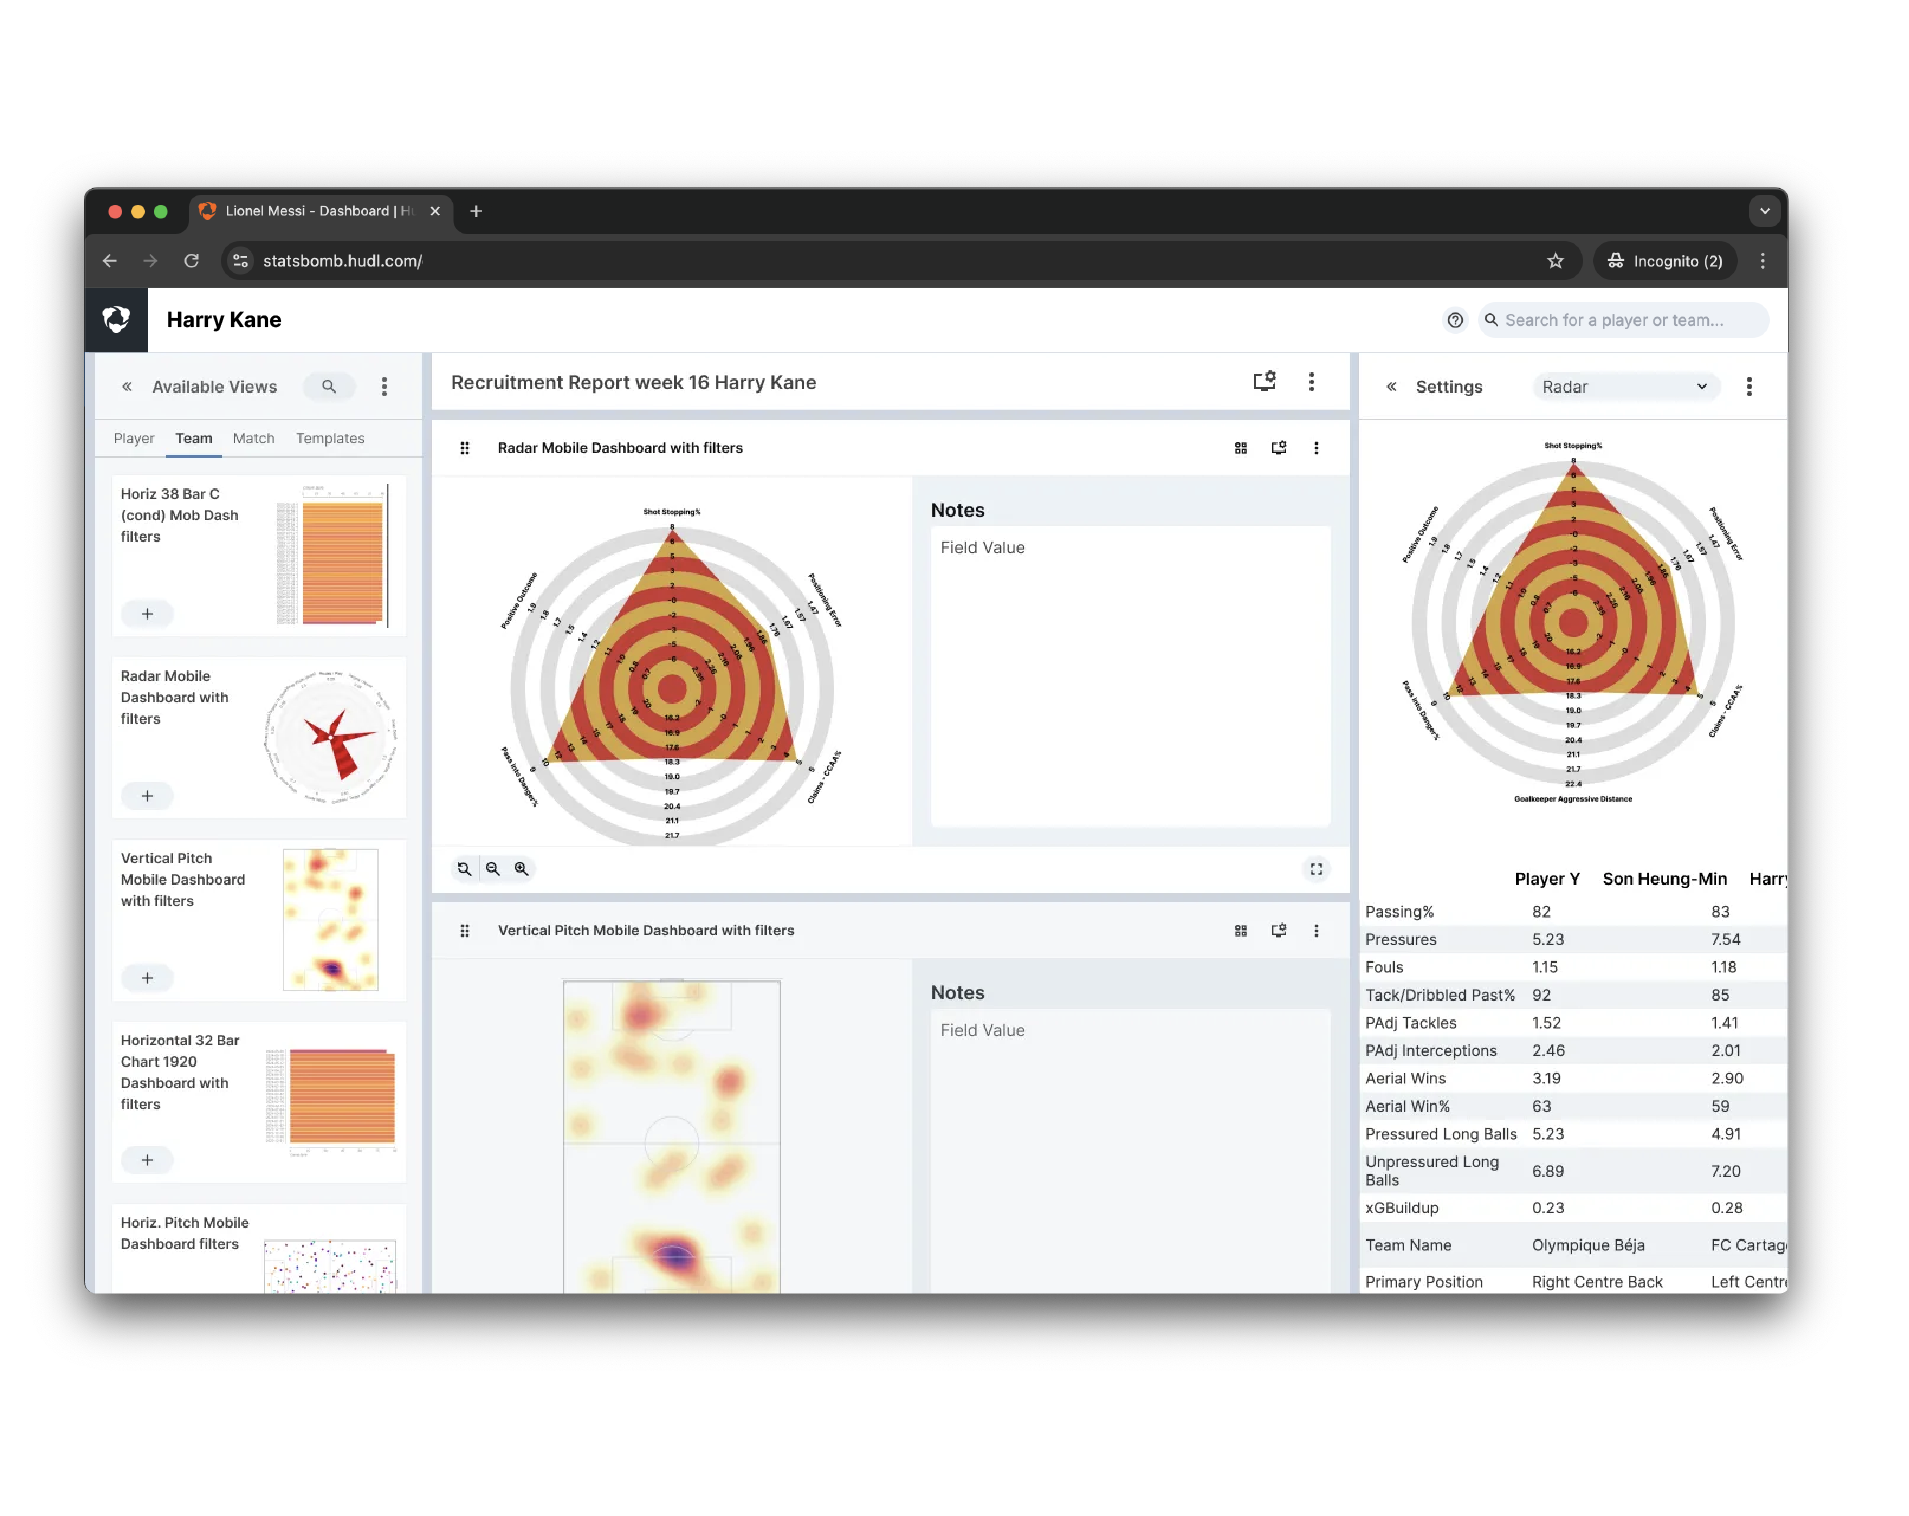Click the Vertical Pitch widget Notes field

(x=1130, y=1151)
